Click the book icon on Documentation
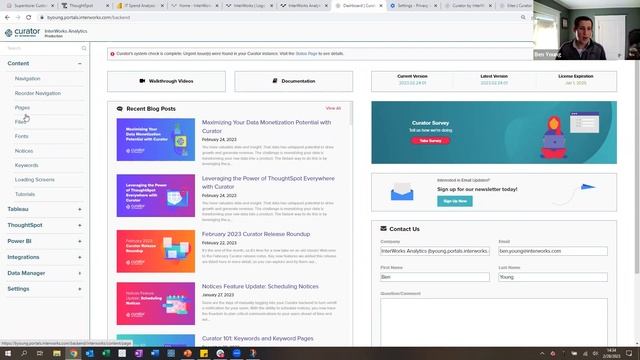The height and width of the screenshot is (360, 640). click(275, 81)
